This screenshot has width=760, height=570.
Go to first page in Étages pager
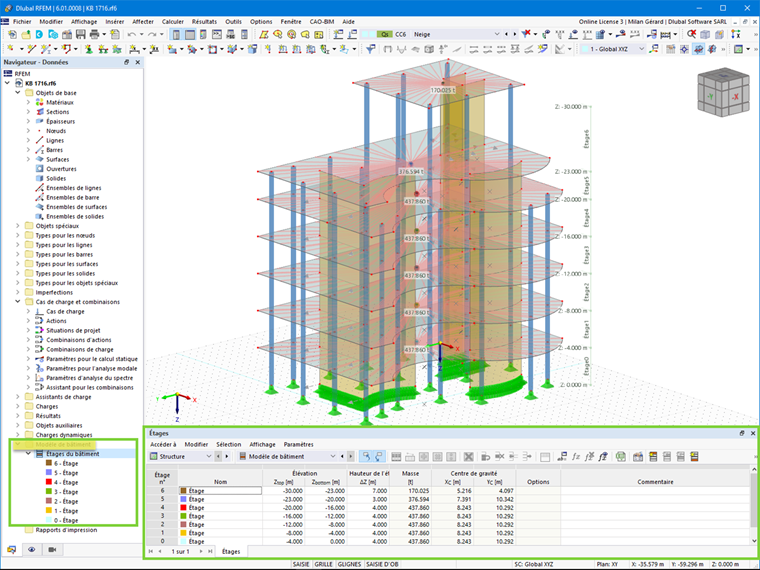151,552
